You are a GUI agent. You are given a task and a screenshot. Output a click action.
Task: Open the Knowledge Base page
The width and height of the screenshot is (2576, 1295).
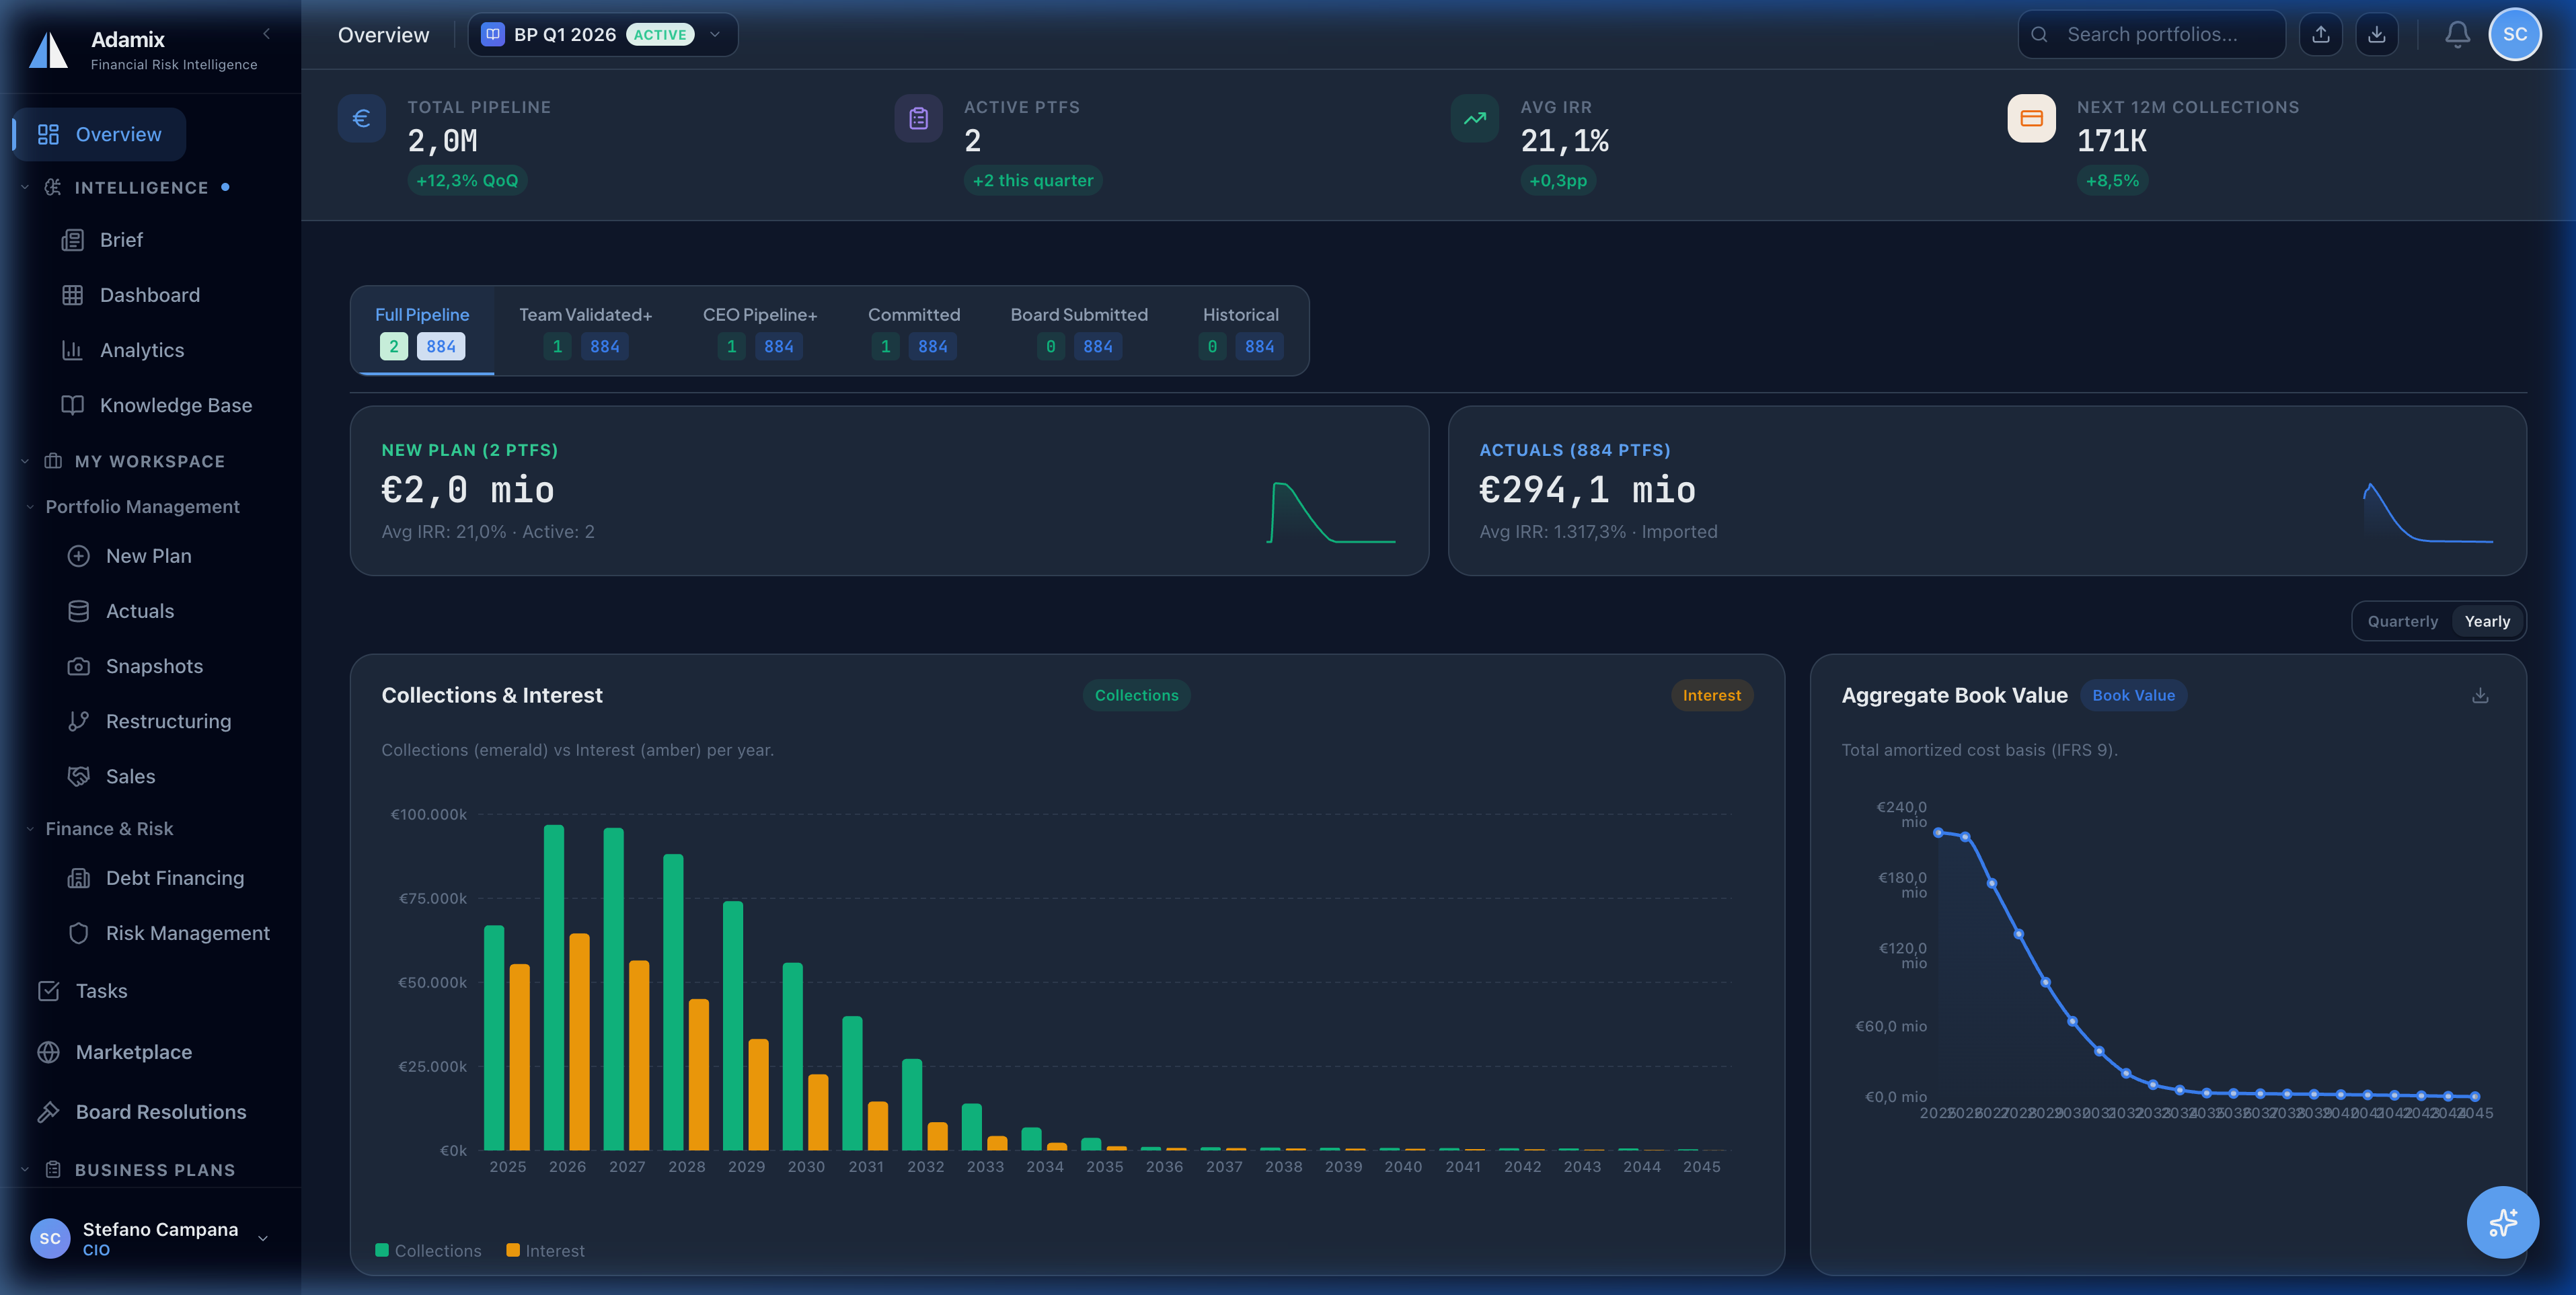pos(175,405)
